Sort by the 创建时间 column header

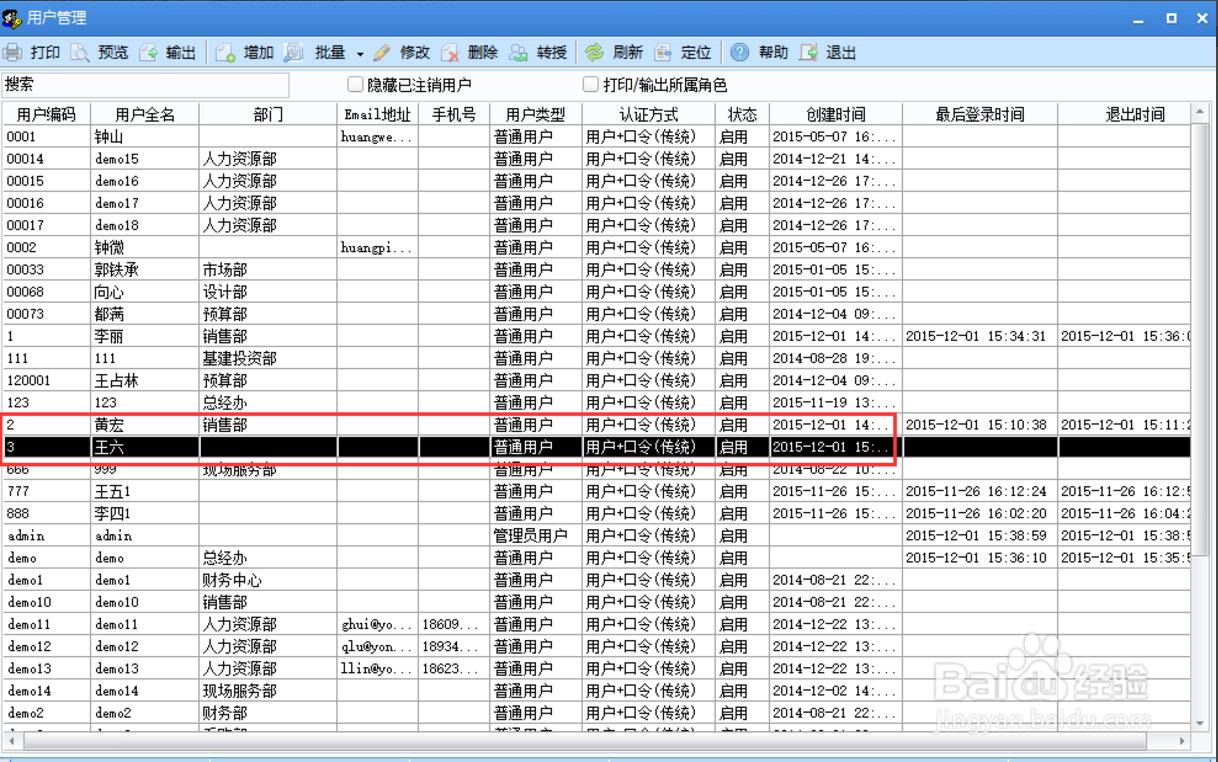(835, 114)
